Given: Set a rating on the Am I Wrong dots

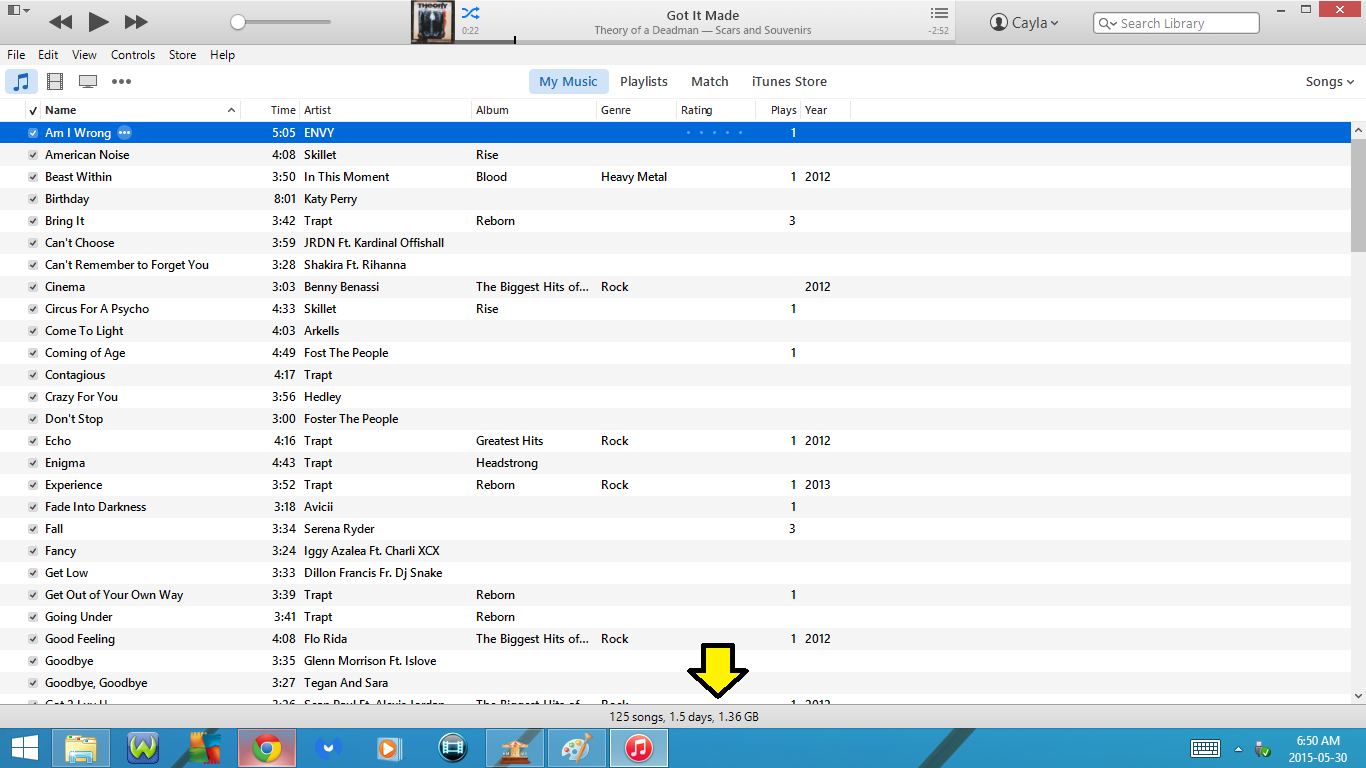Looking at the screenshot, I should click(x=714, y=133).
